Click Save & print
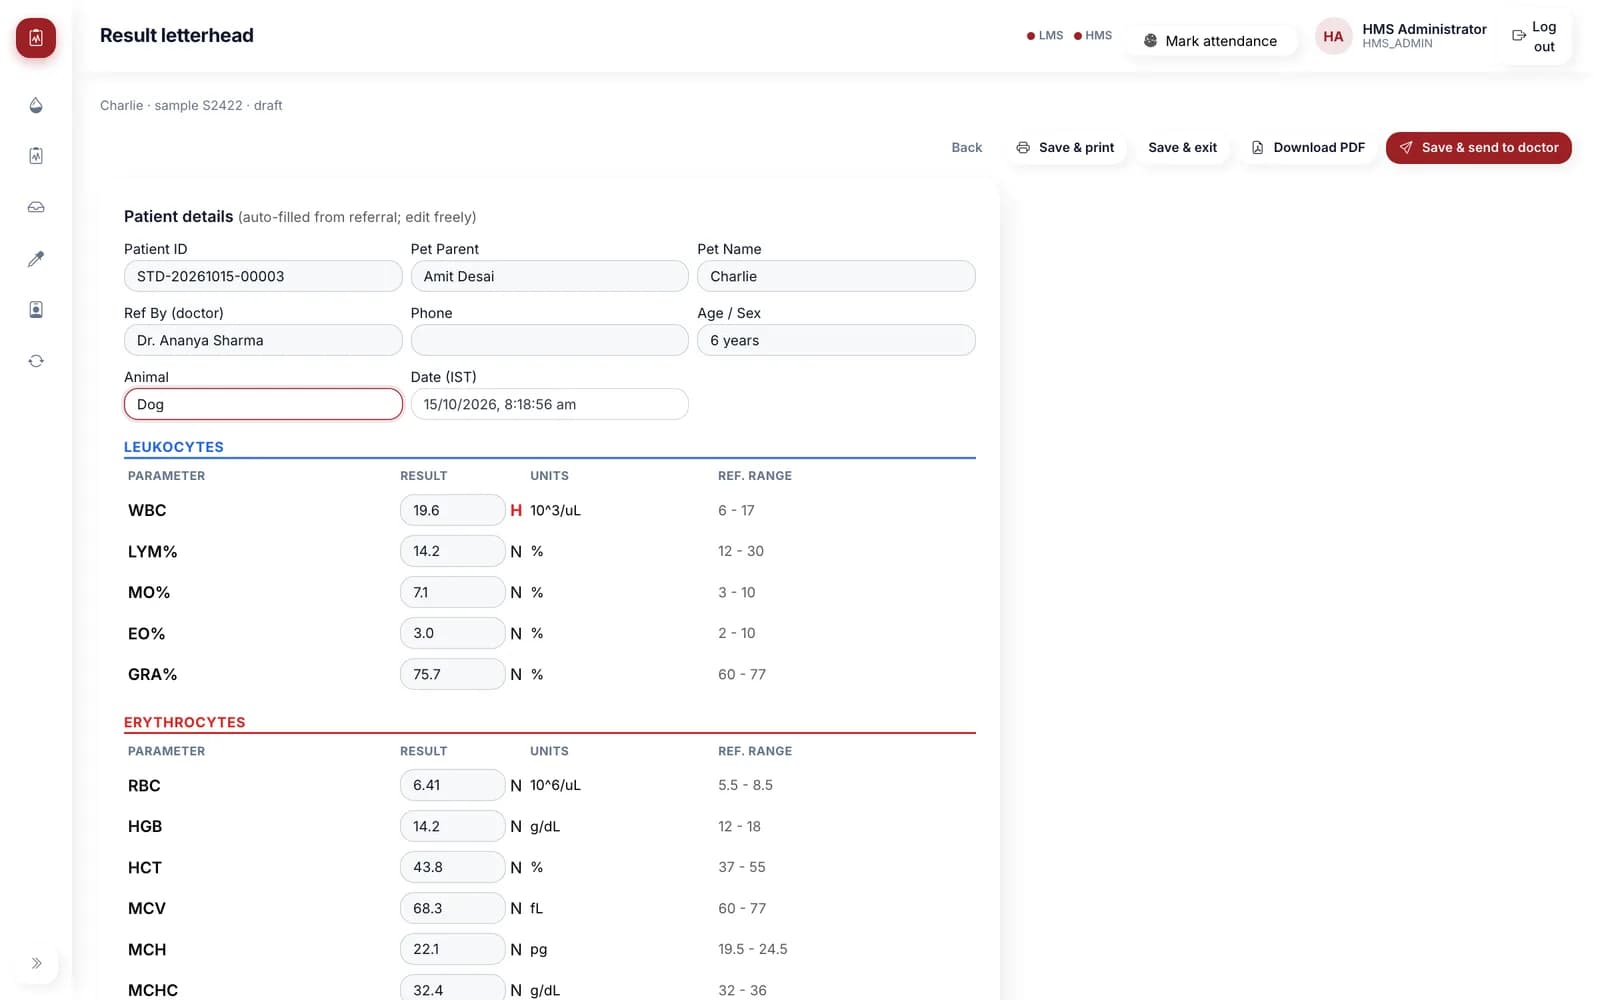 [x=1065, y=148]
